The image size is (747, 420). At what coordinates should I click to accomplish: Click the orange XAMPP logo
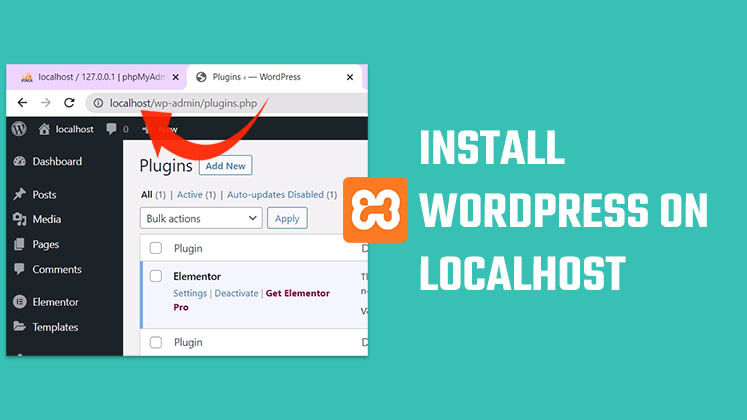point(375,210)
